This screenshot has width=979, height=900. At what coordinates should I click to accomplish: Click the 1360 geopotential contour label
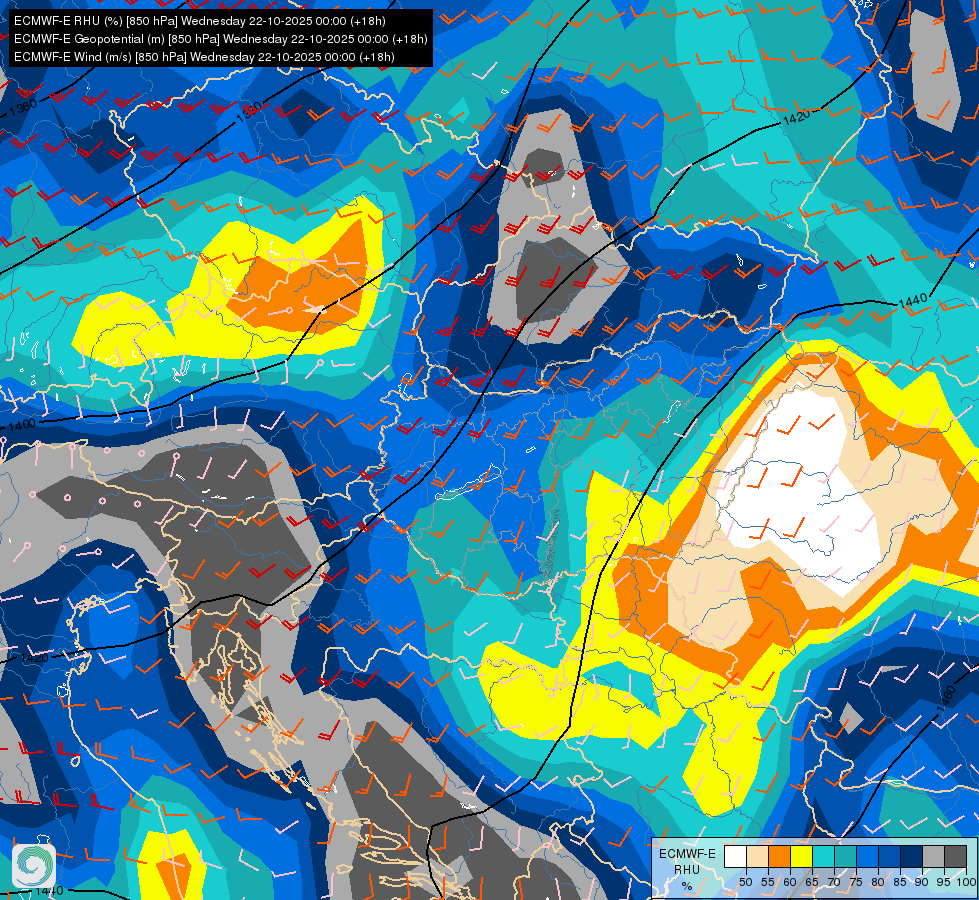(23, 107)
